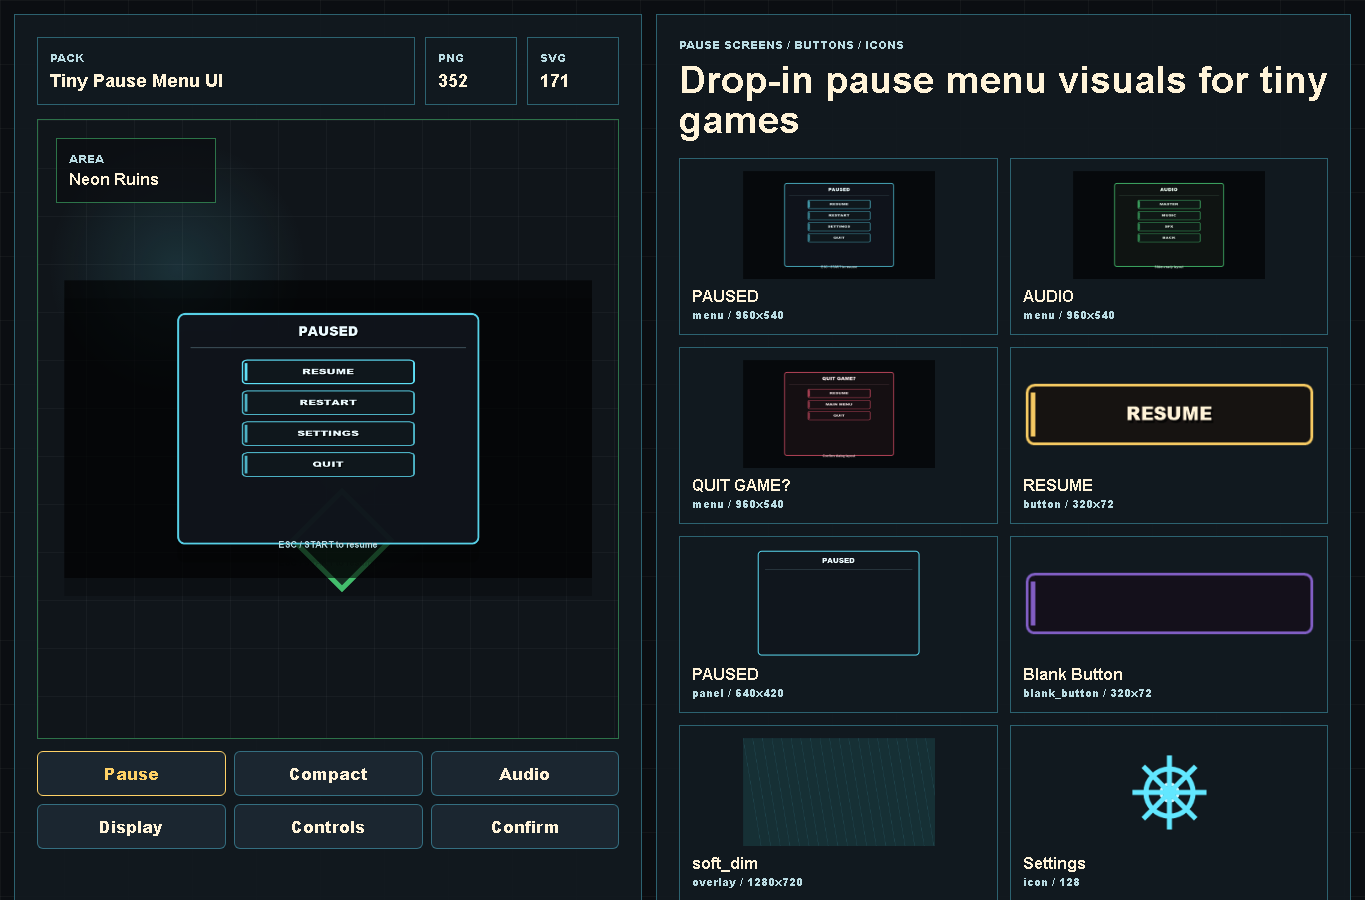Click the PNG 352 count box

point(471,71)
